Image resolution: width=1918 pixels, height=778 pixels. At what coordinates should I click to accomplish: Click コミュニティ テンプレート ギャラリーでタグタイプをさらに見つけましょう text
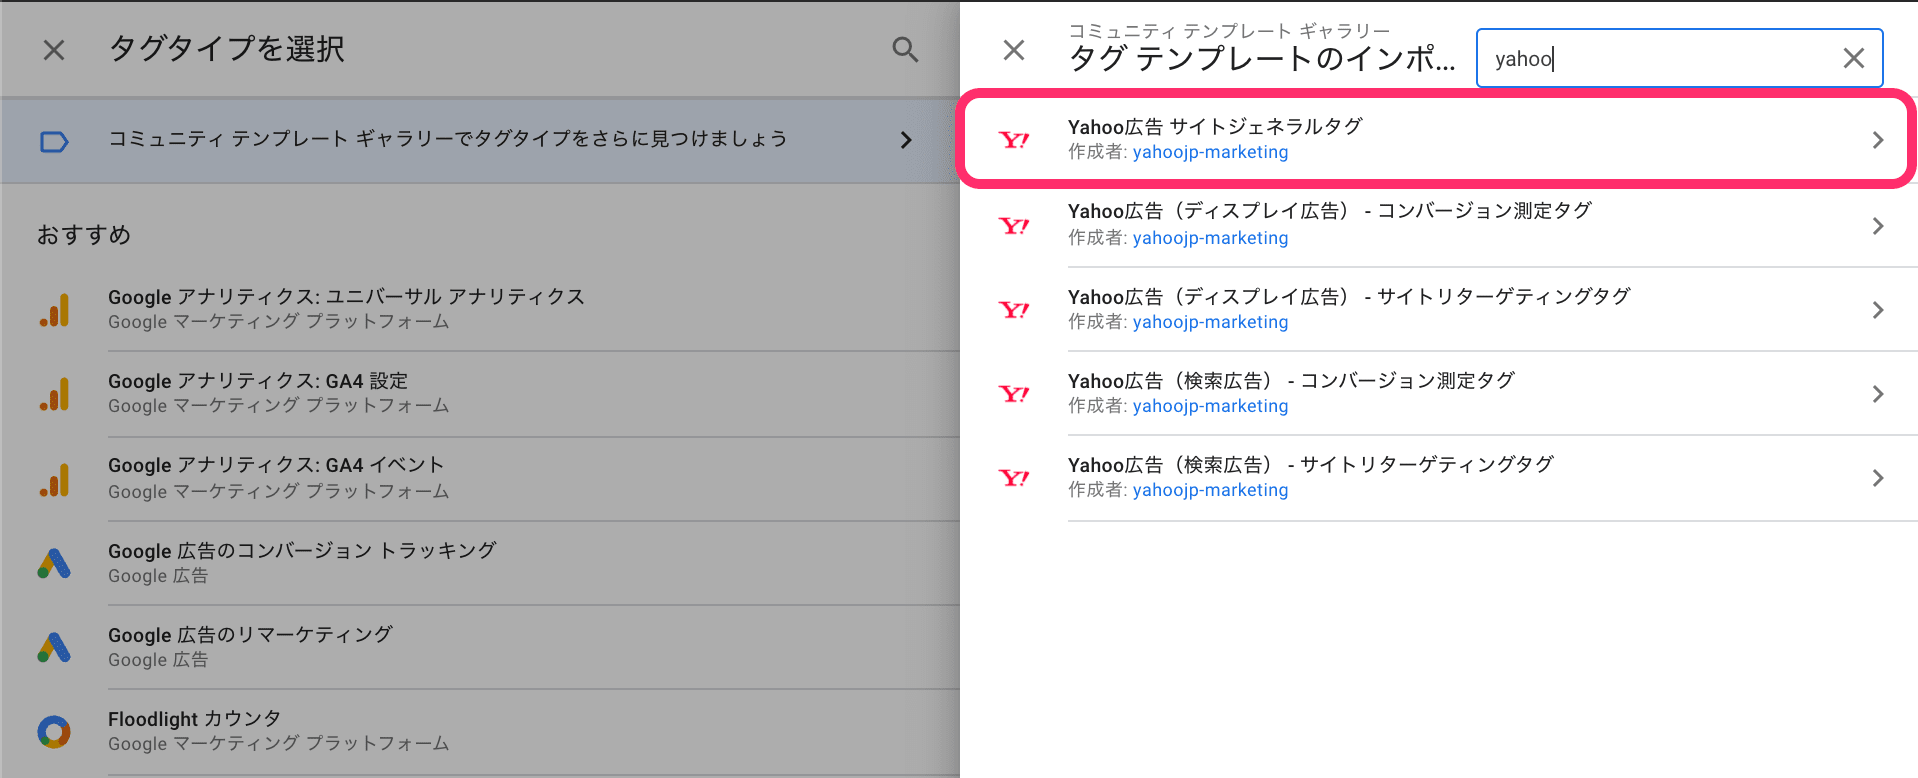pyautogui.click(x=448, y=139)
